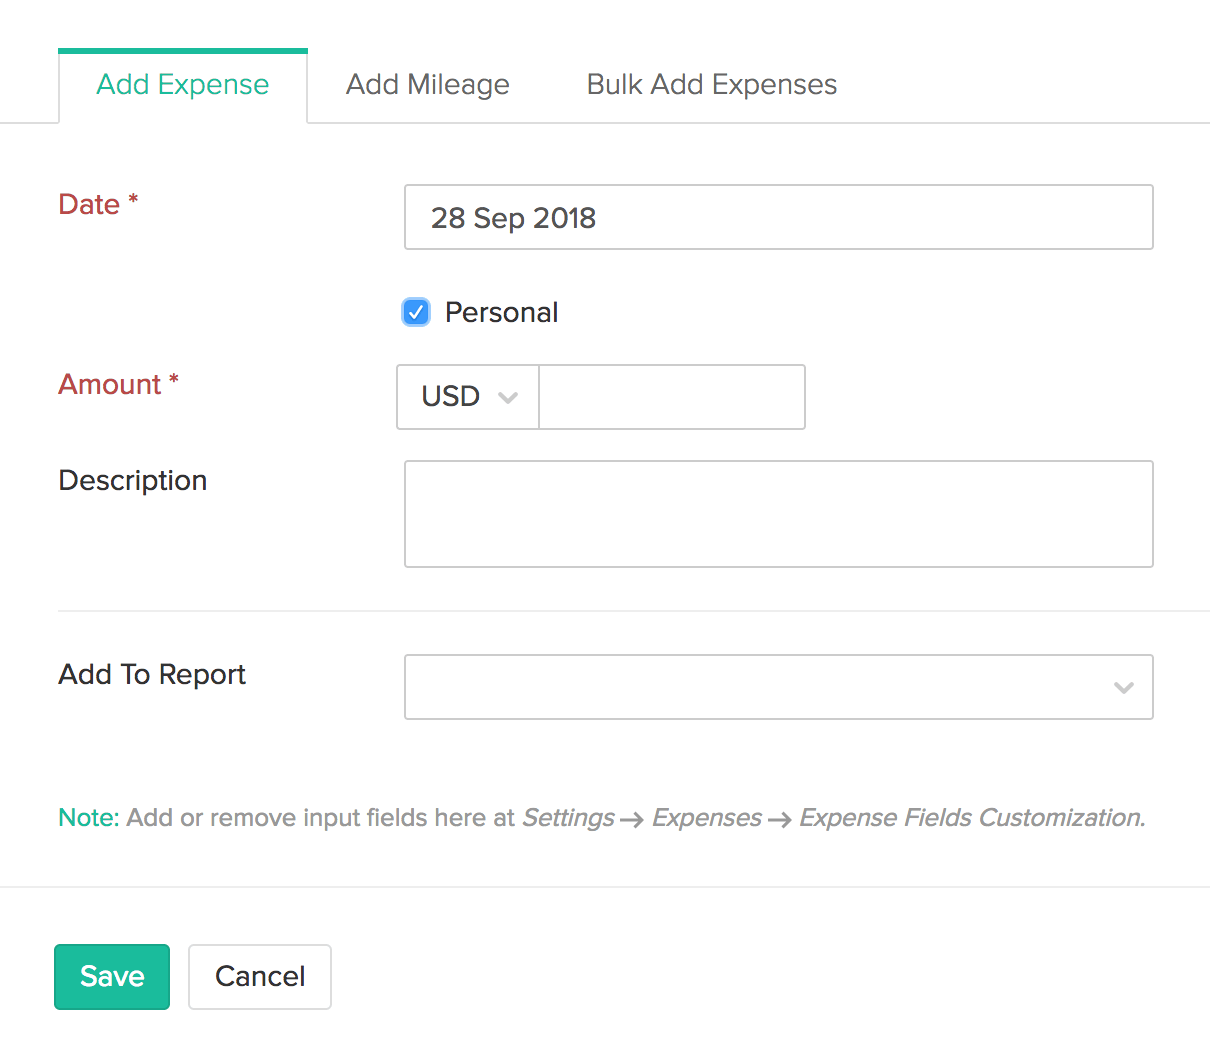
Task: Open the Add Mileage tab
Action: click(x=427, y=85)
